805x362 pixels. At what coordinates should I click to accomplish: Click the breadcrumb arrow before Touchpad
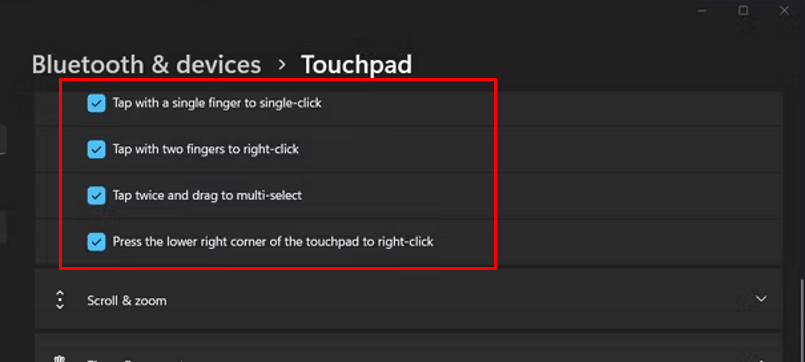click(x=281, y=65)
